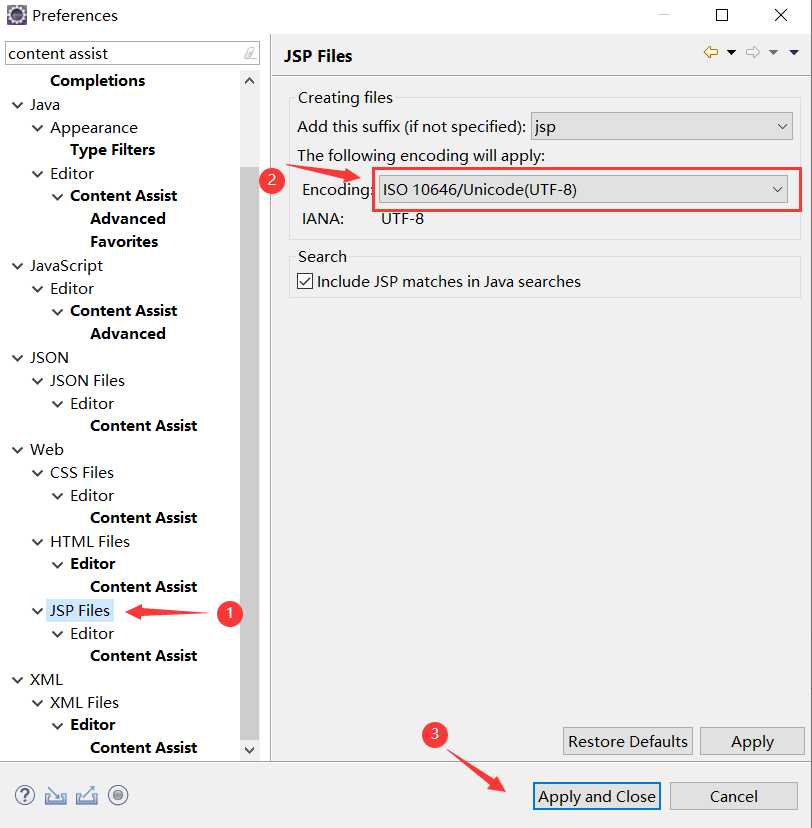Open the jsp suffix dropdown
This screenshot has height=828, width=812.
[x=662, y=127]
